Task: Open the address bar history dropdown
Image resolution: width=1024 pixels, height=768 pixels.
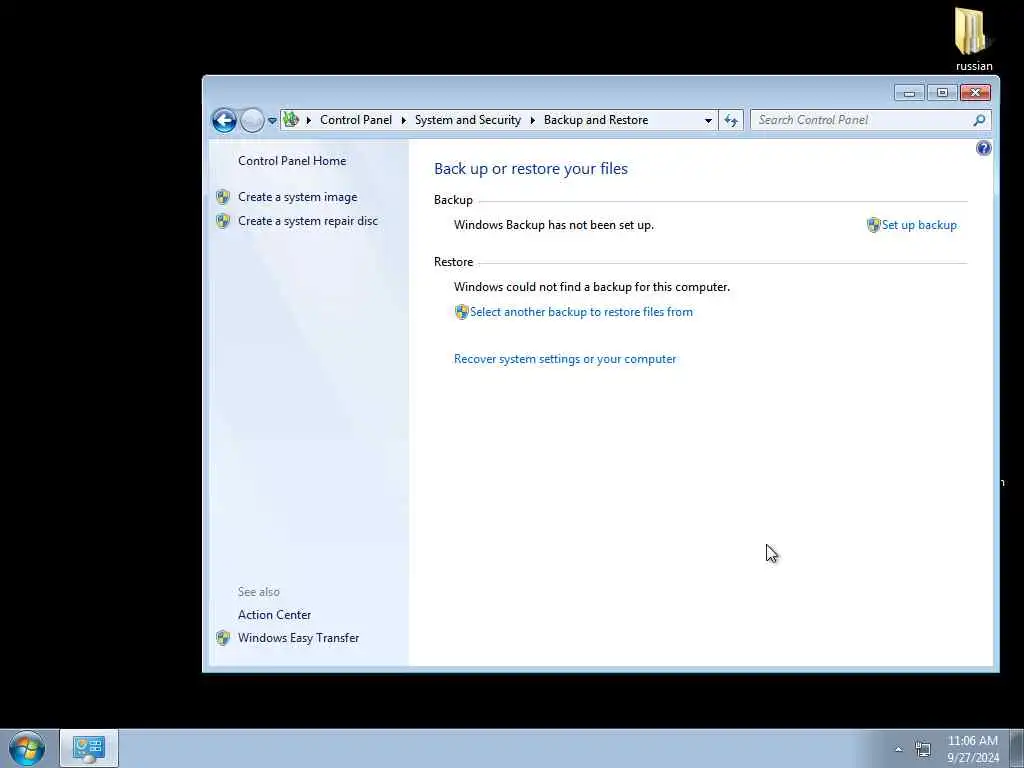Action: pyautogui.click(x=708, y=121)
